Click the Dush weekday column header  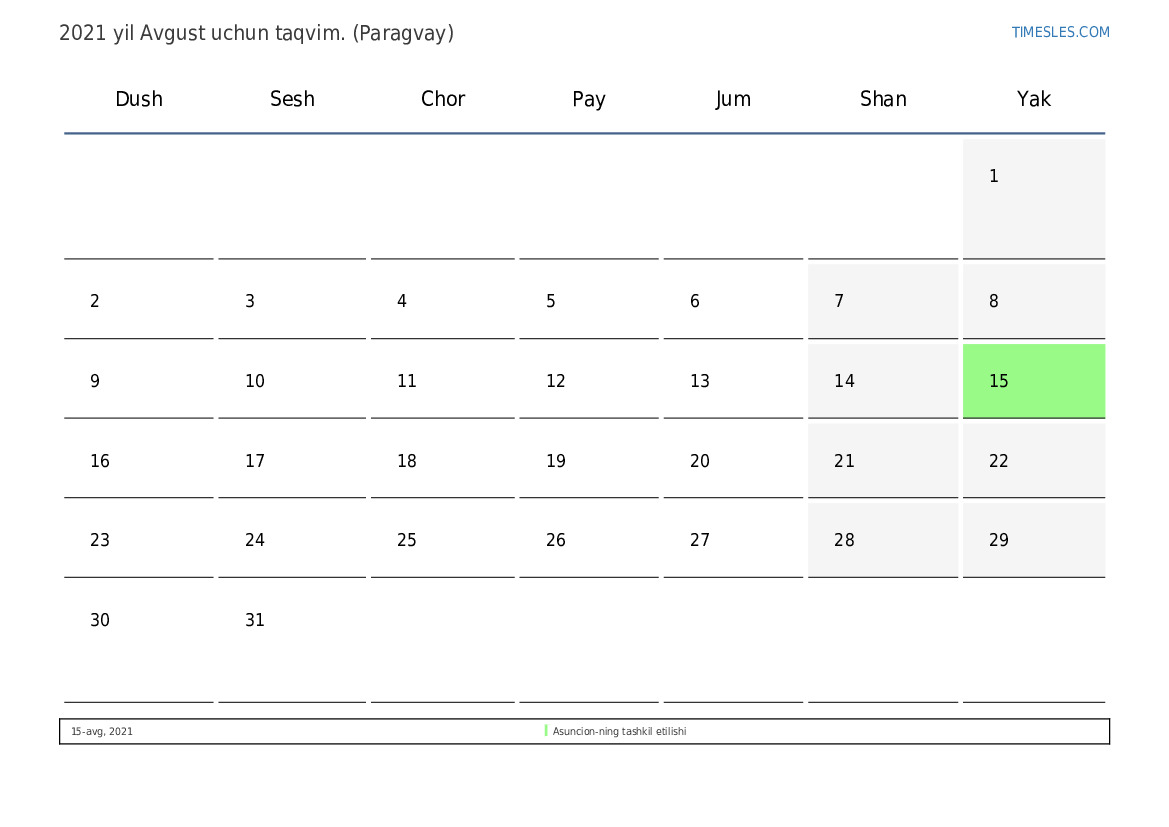tap(139, 99)
